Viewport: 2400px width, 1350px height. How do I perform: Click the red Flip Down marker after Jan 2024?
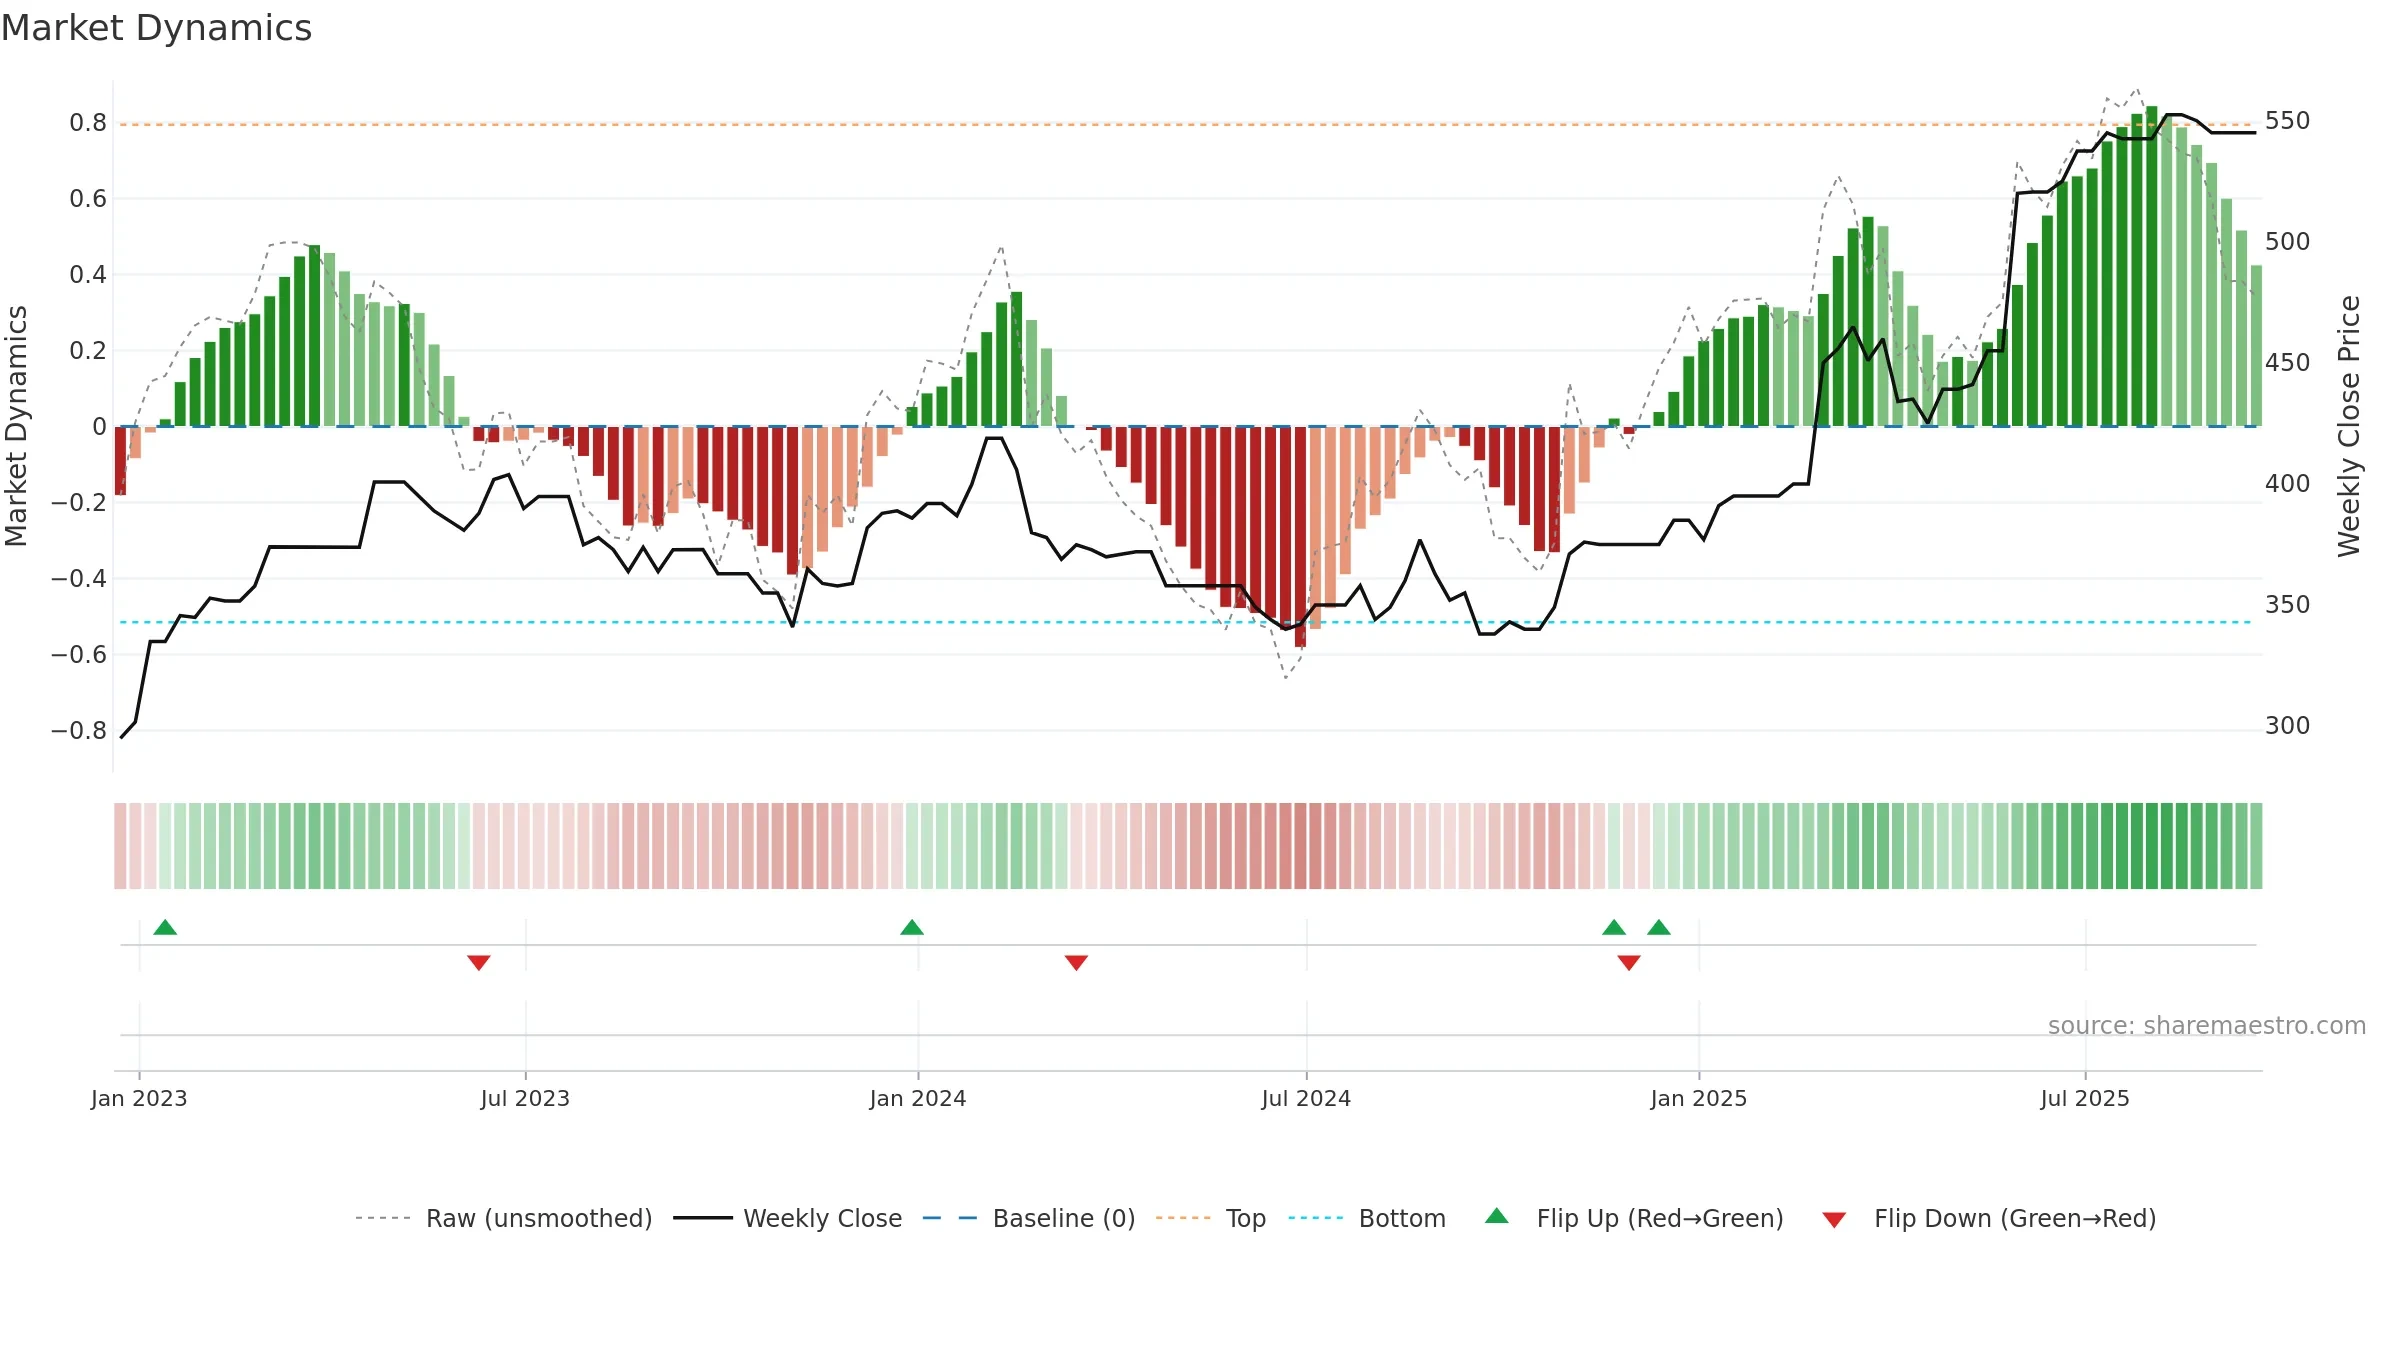(x=1076, y=962)
